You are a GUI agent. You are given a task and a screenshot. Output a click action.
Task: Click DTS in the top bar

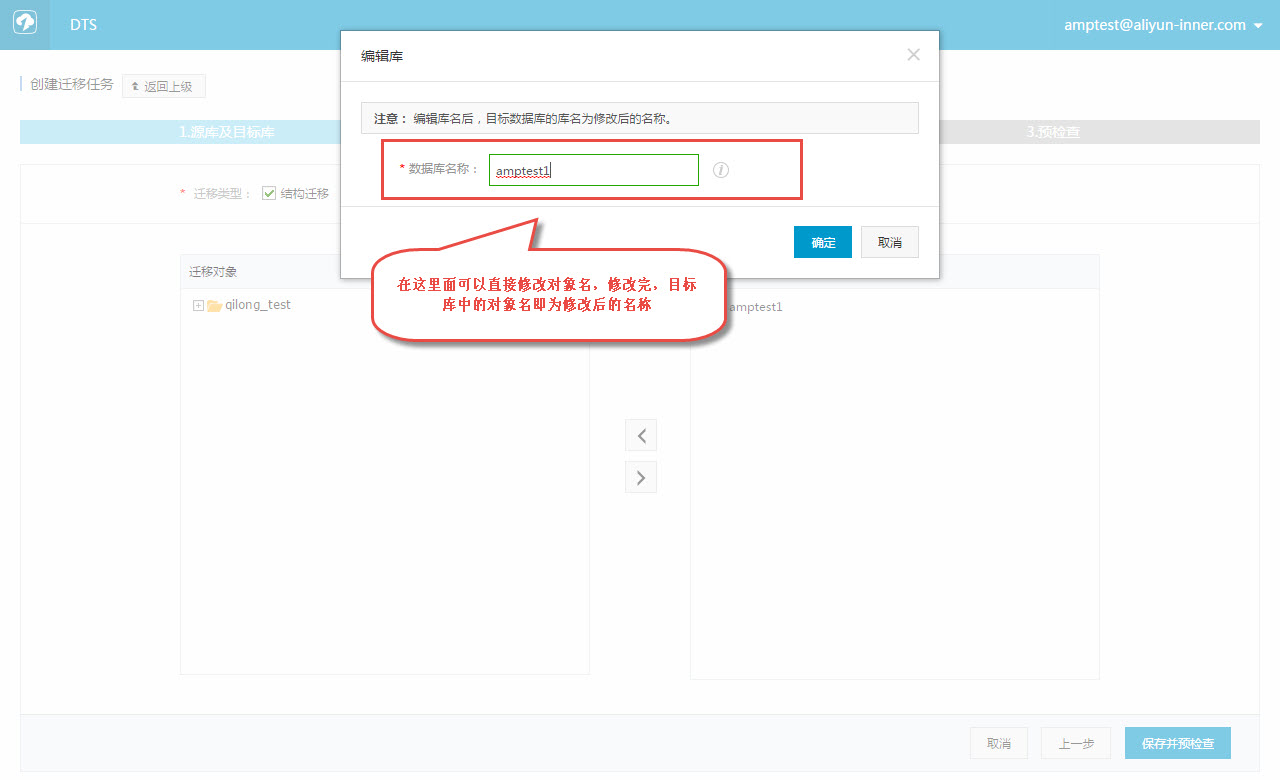(x=84, y=25)
